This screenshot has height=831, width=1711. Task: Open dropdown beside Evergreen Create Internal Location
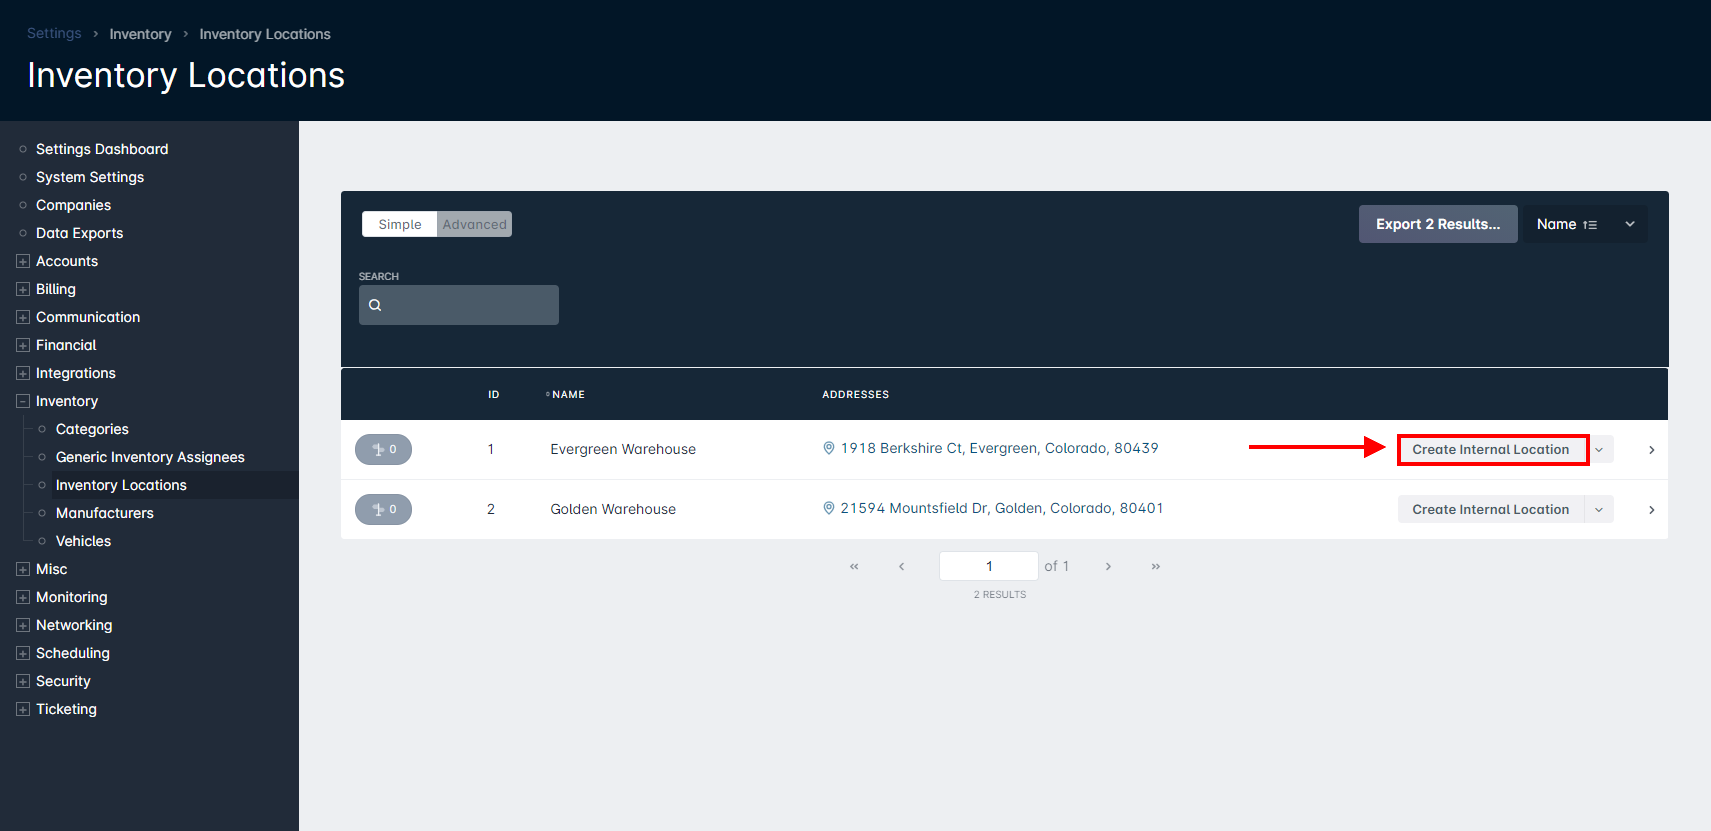1599,450
